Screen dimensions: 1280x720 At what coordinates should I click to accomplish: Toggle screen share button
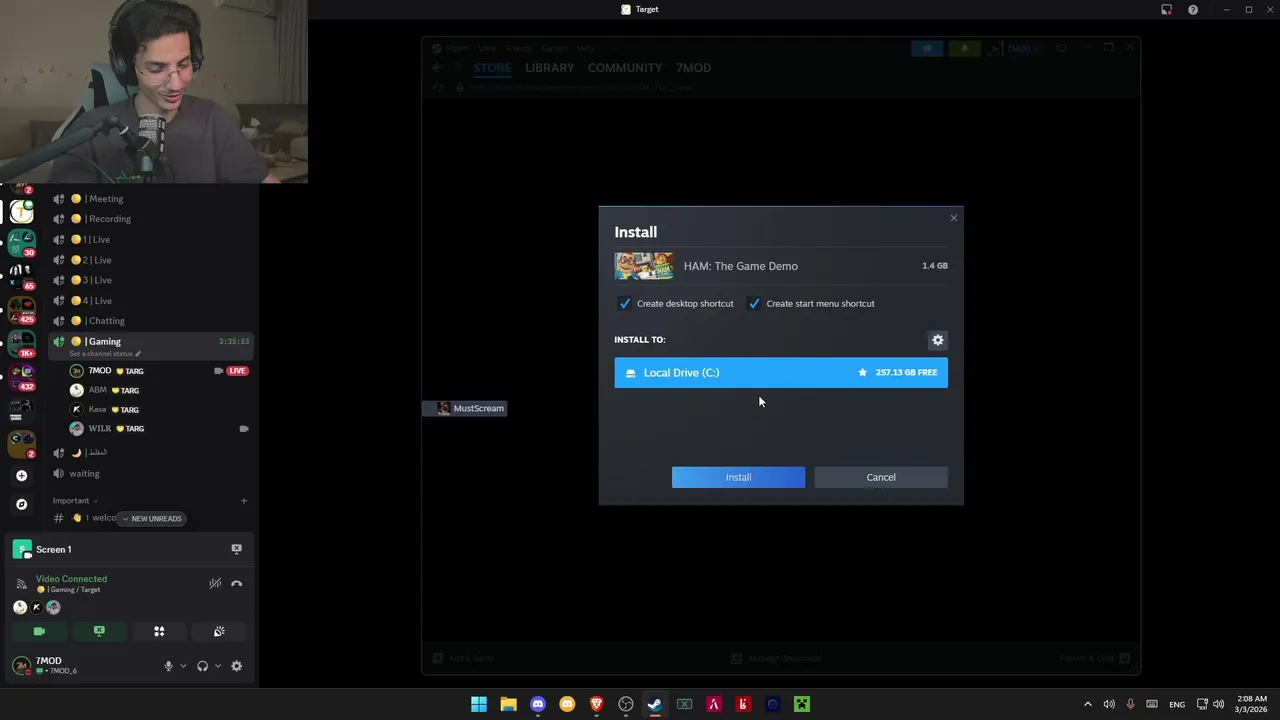99,632
